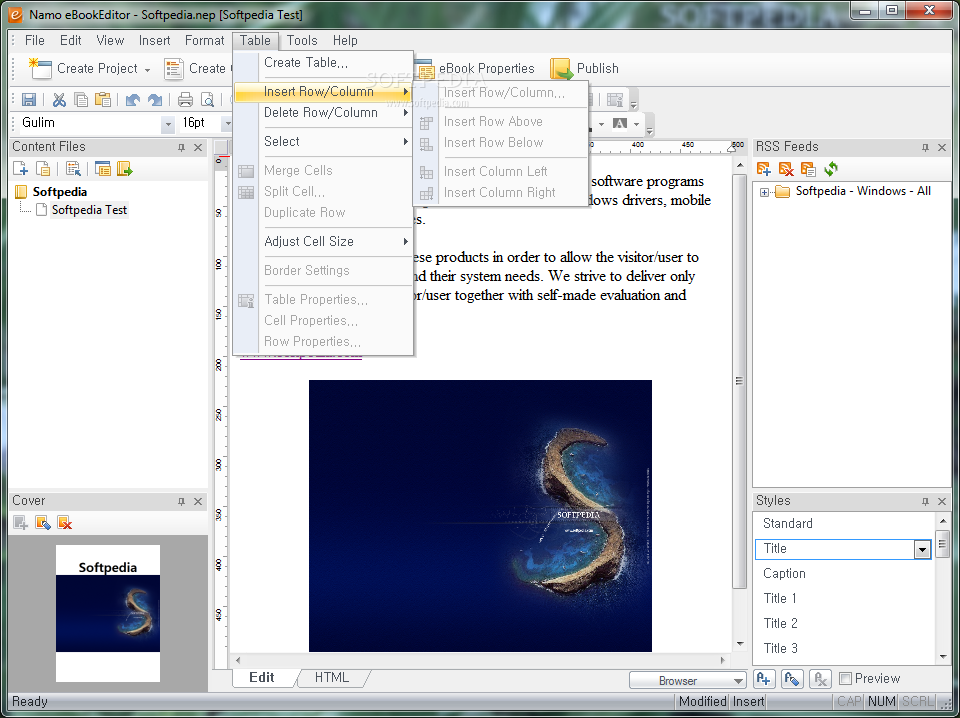This screenshot has width=960, height=718.
Task: Close the Cover panel
Action: pos(198,501)
